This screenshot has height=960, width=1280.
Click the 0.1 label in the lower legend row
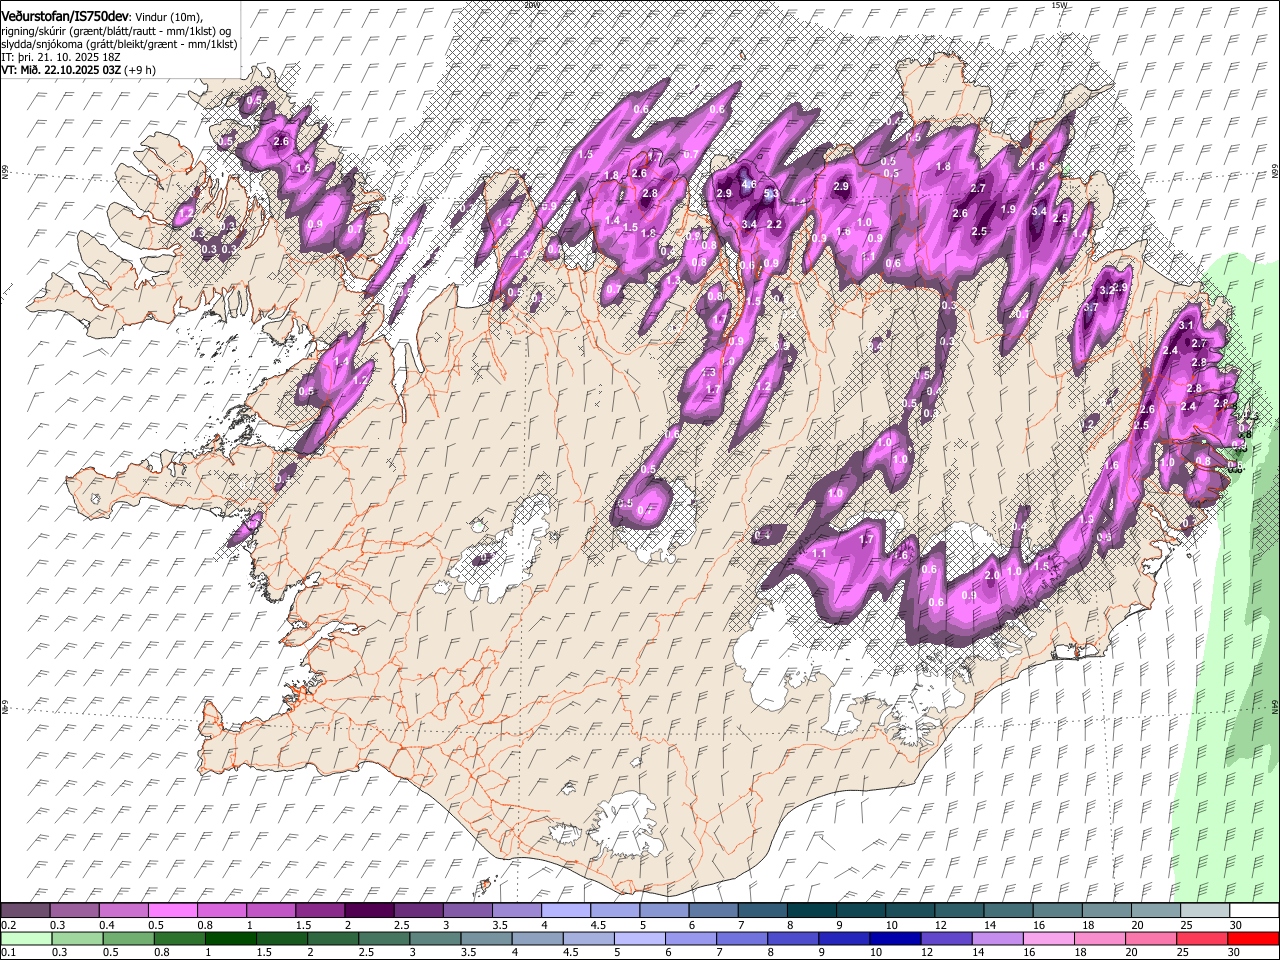8,953
